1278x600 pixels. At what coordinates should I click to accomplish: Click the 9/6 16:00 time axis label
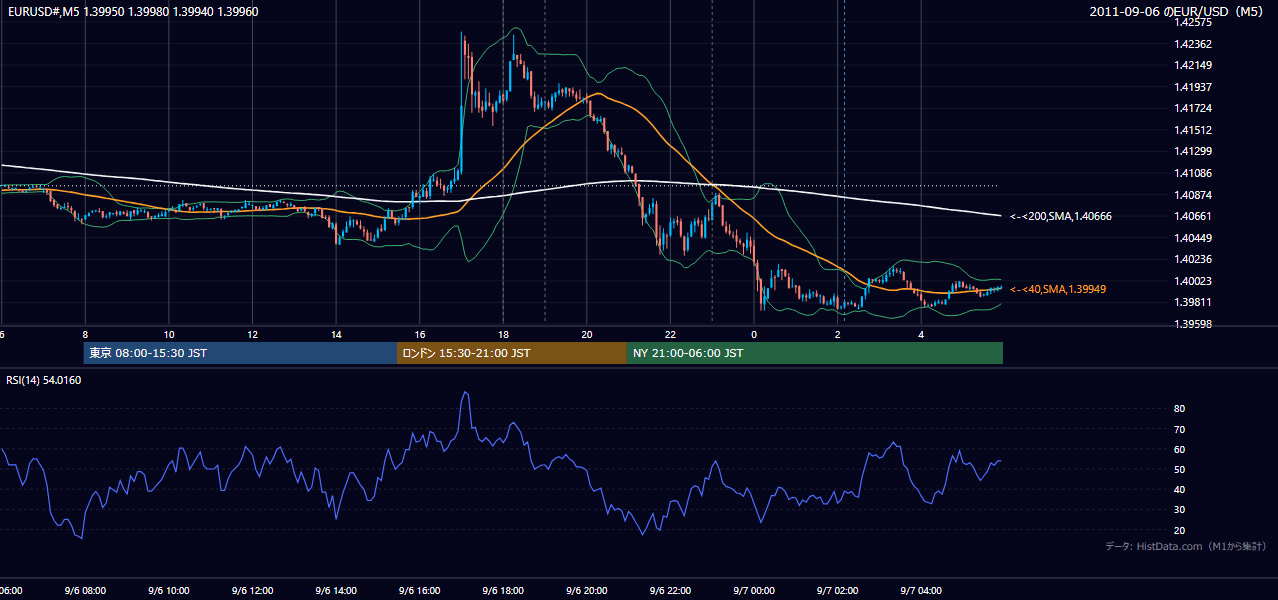[x=419, y=591]
